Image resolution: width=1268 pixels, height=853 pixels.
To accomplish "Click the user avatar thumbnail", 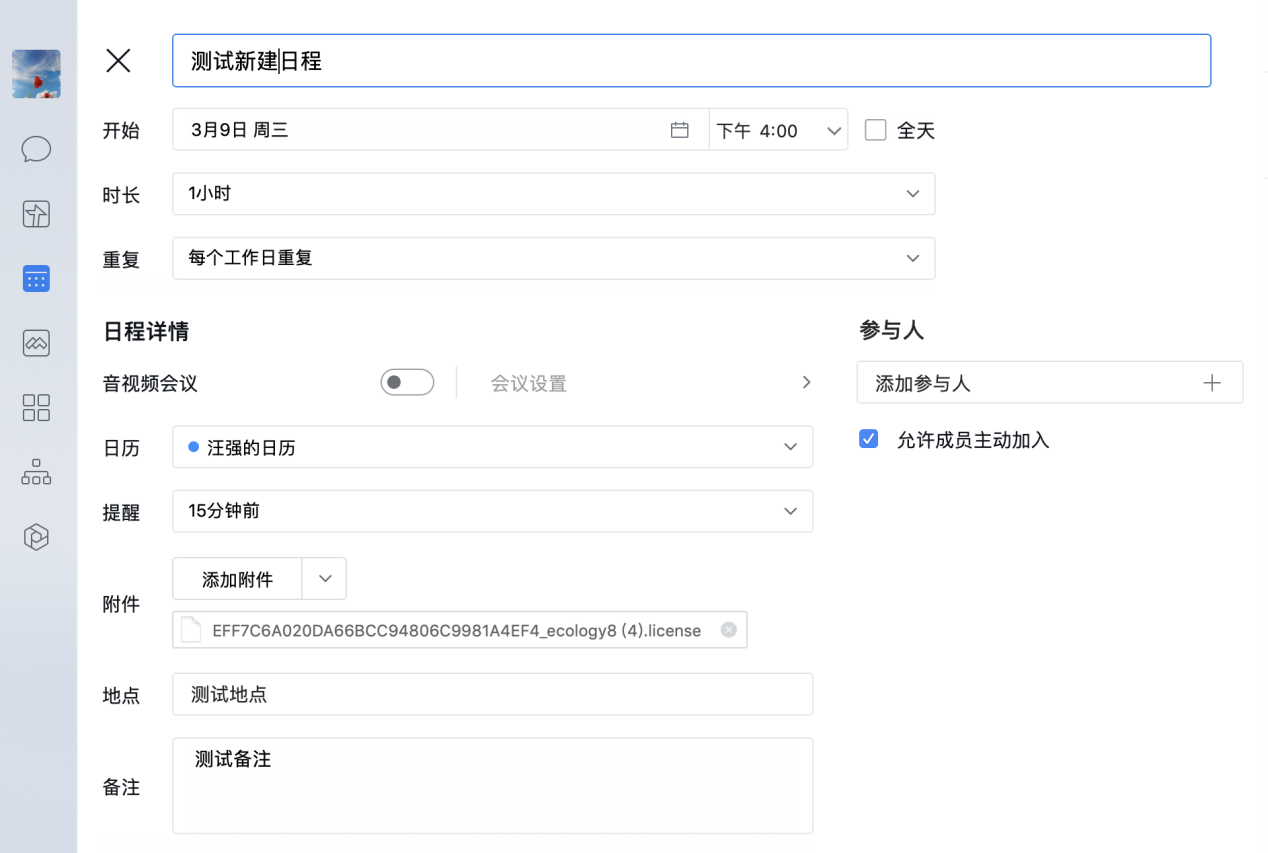I will (36, 74).
